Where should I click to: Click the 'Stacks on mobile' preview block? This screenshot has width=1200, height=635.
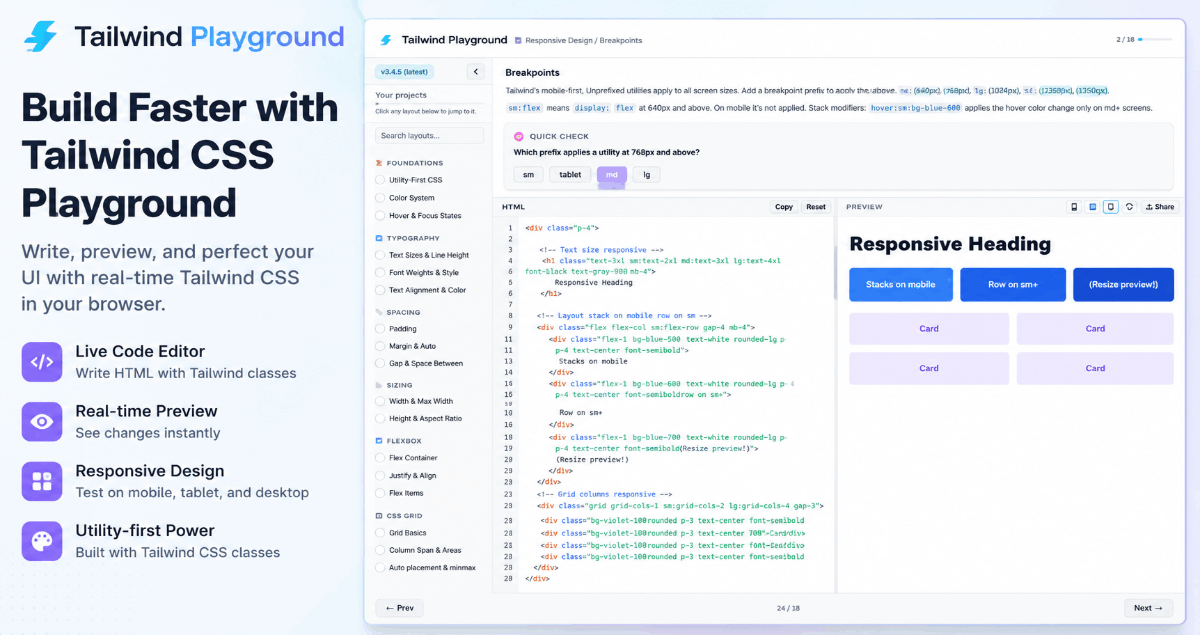tap(901, 284)
